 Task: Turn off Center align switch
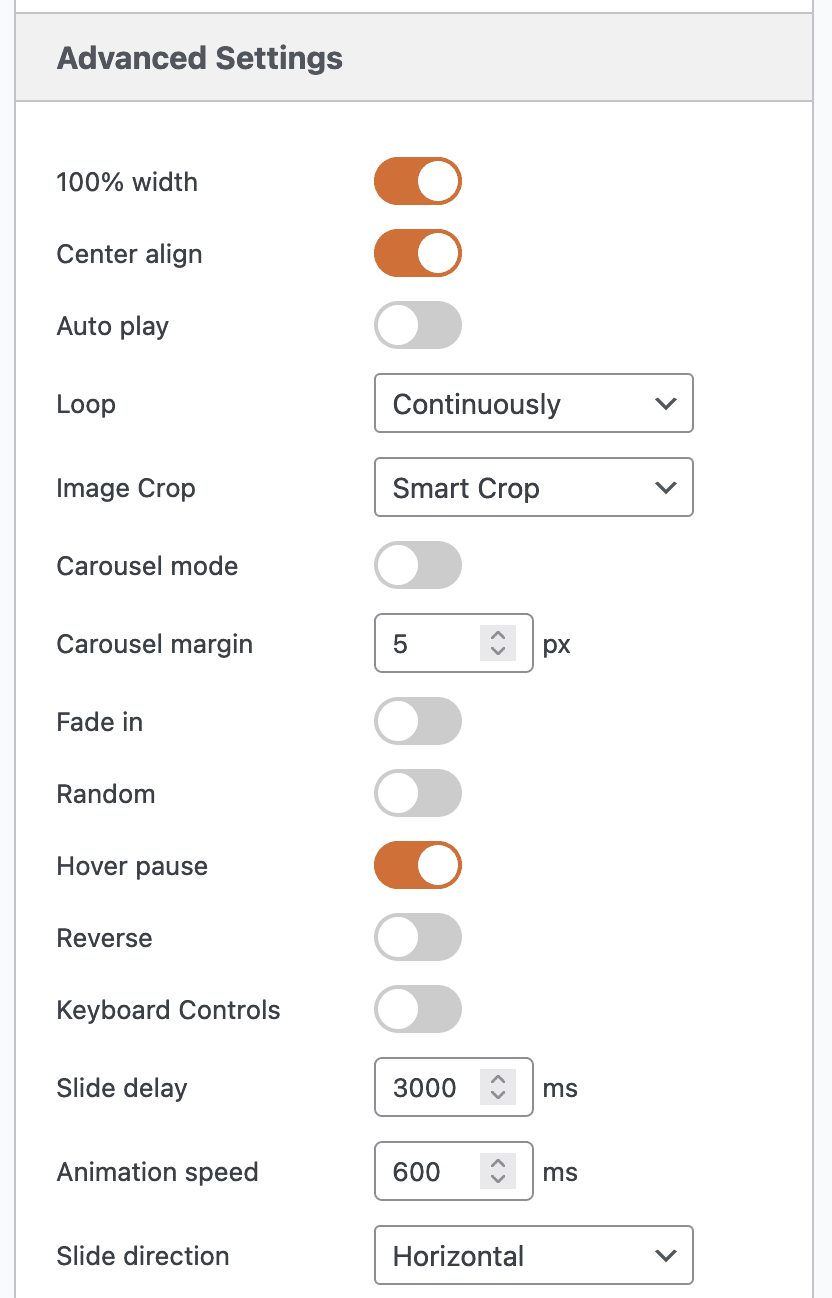418,253
